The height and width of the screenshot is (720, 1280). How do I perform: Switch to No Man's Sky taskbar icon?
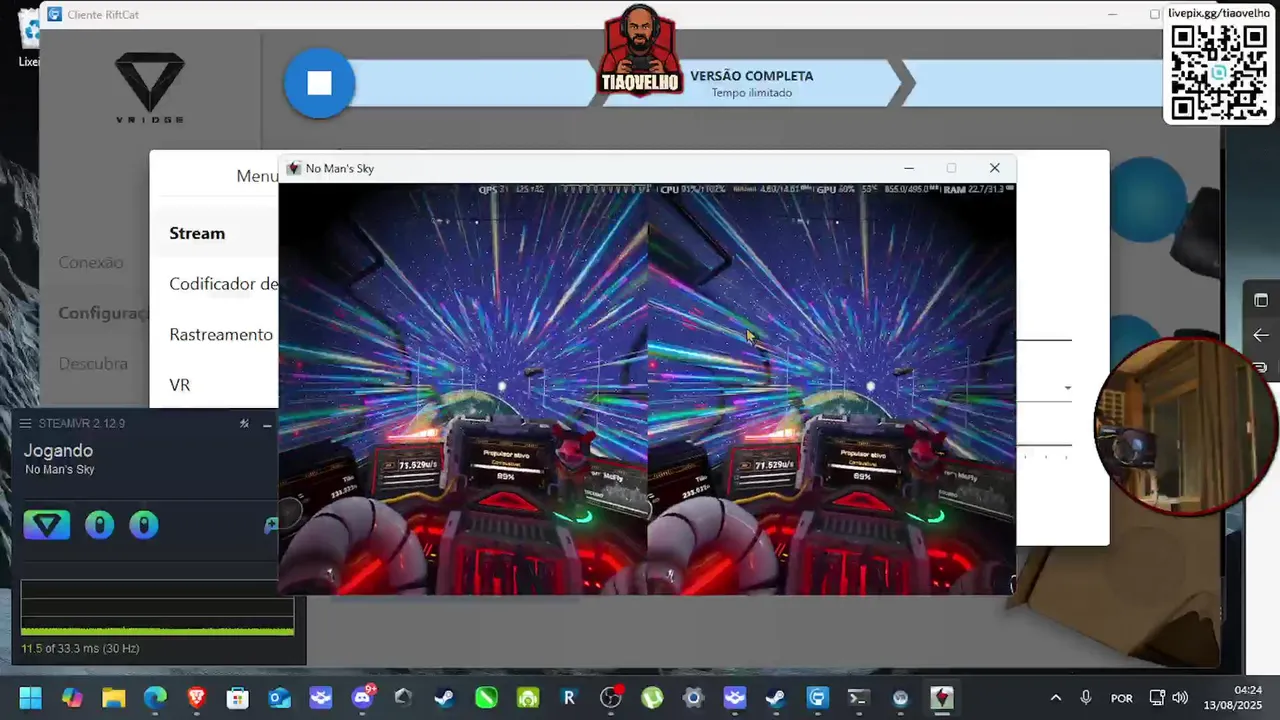tap(941, 698)
